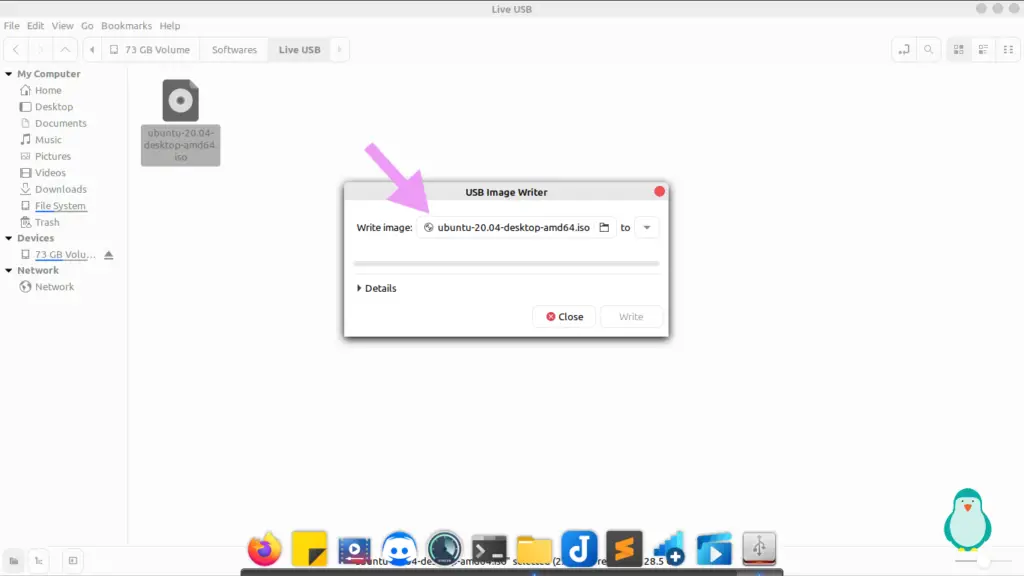Hide the sidebar using status bar button

click(x=72, y=561)
